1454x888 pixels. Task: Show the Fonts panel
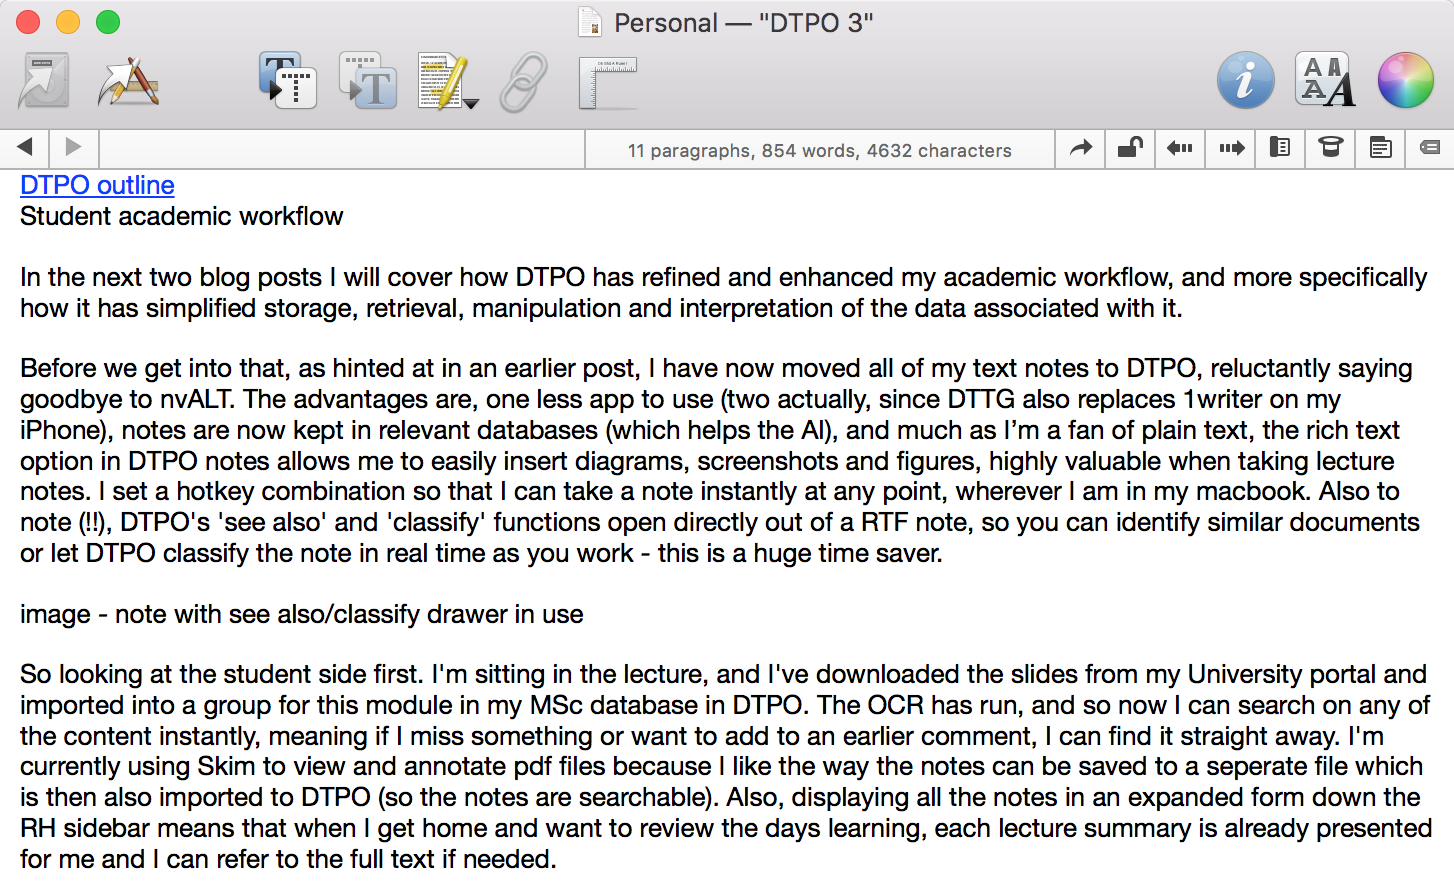coord(1325,80)
